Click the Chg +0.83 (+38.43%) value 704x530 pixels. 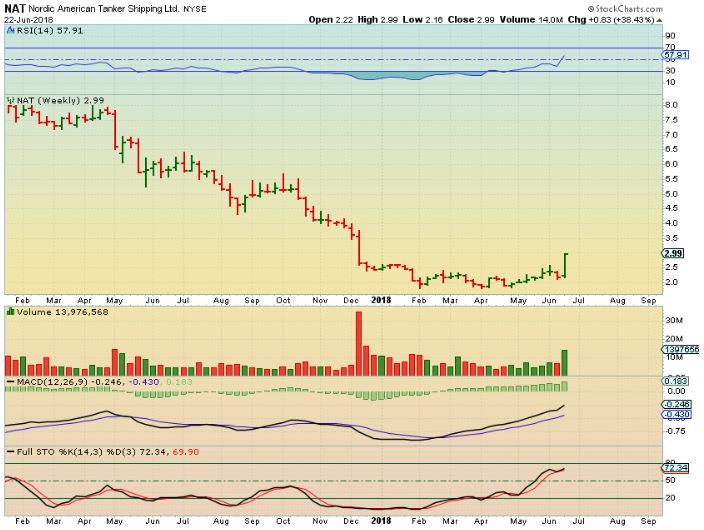[x=611, y=20]
